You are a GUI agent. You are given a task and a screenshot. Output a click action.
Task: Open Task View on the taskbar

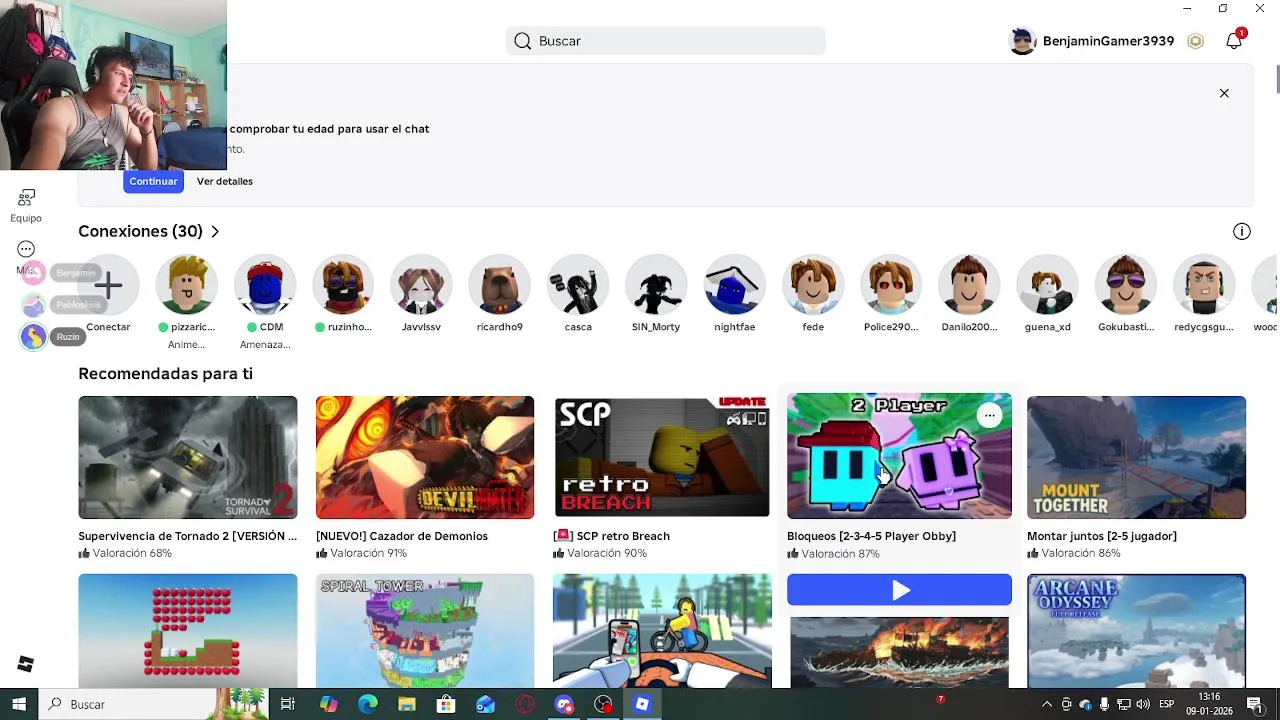[x=288, y=704]
